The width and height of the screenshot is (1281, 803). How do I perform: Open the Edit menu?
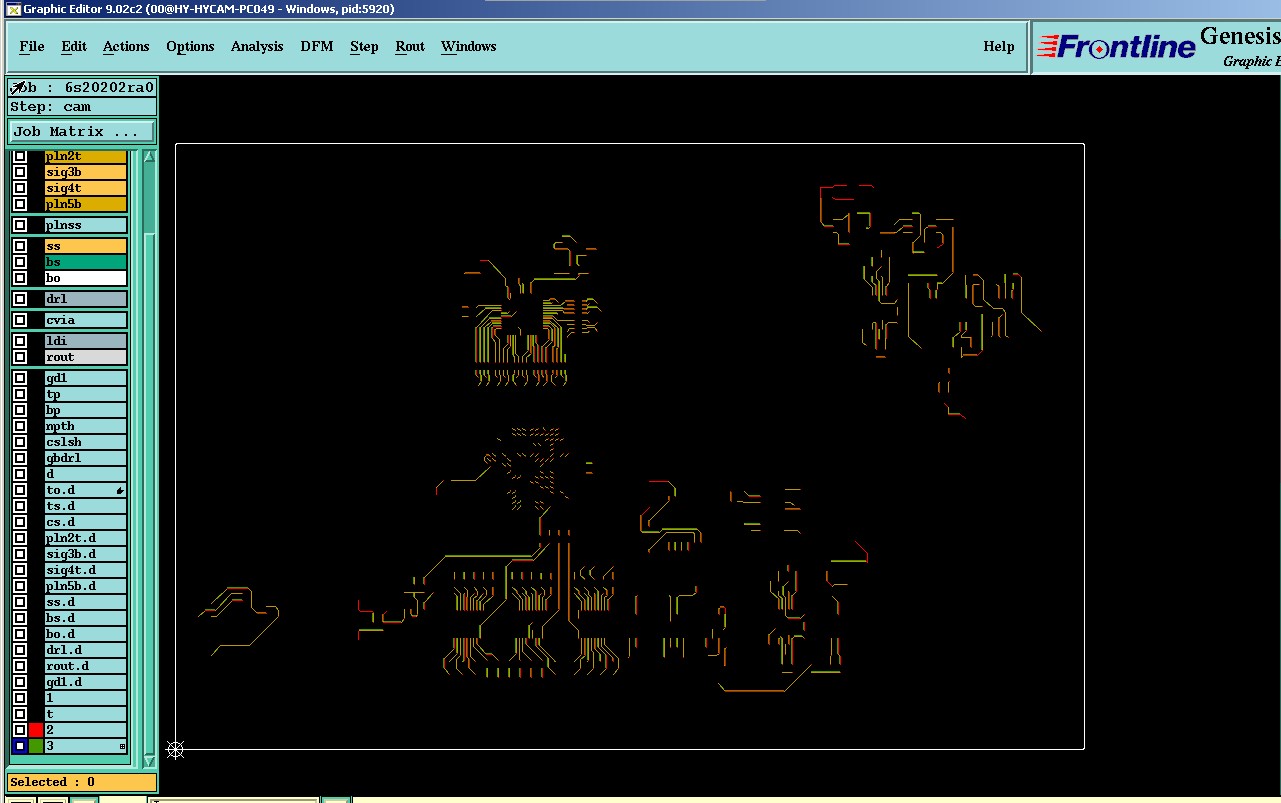point(74,46)
